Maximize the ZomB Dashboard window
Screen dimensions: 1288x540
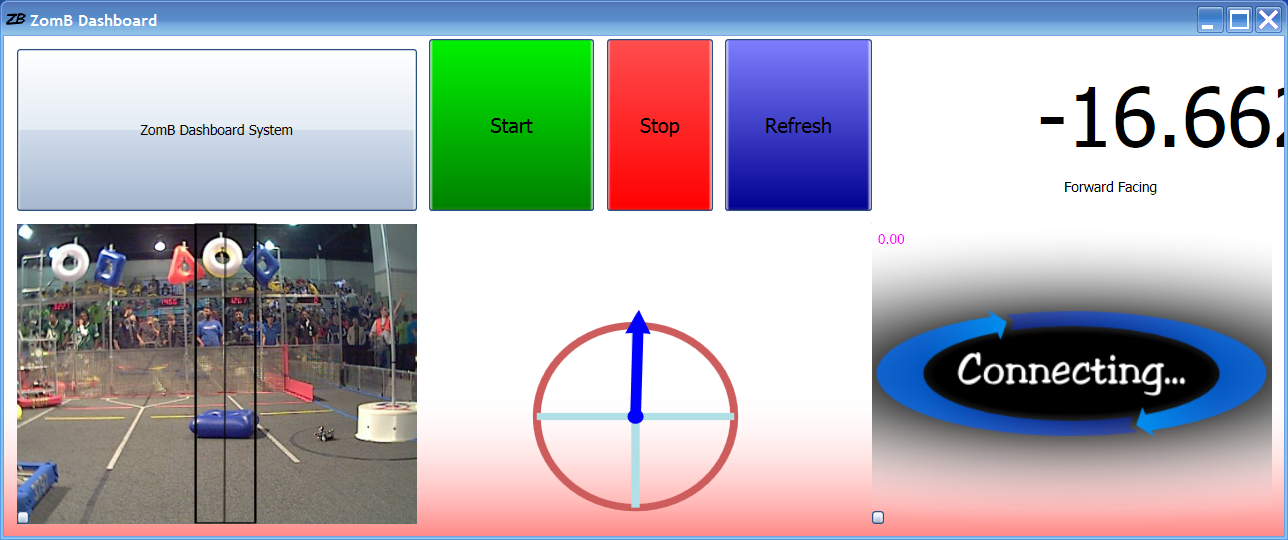point(1239,20)
